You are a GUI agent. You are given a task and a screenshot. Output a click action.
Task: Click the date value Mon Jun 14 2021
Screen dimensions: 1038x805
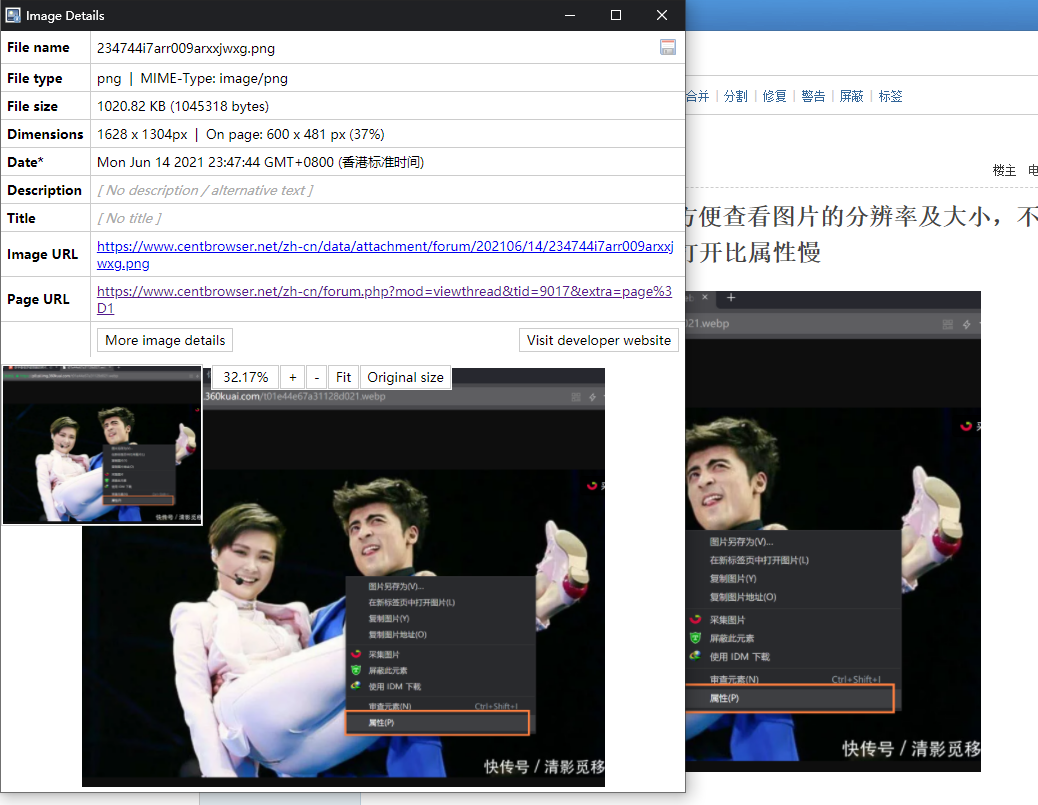coord(260,162)
